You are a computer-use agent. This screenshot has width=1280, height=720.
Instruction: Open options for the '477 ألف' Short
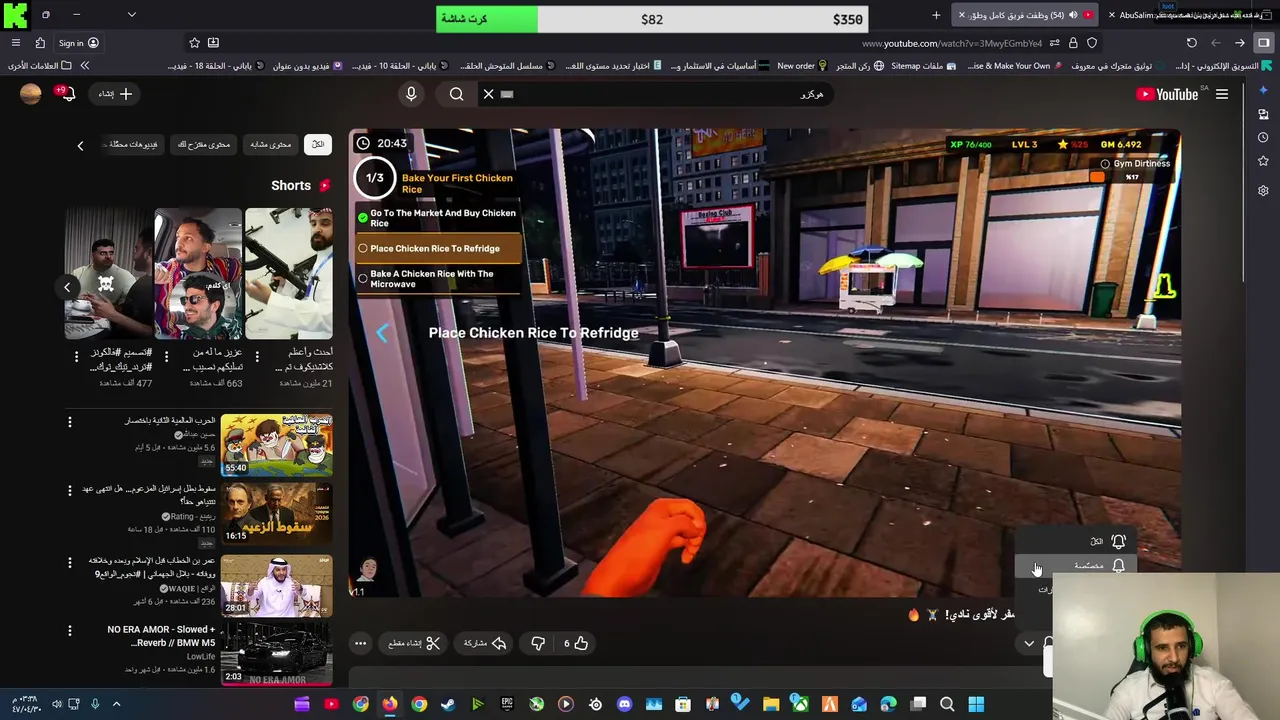(x=76, y=356)
